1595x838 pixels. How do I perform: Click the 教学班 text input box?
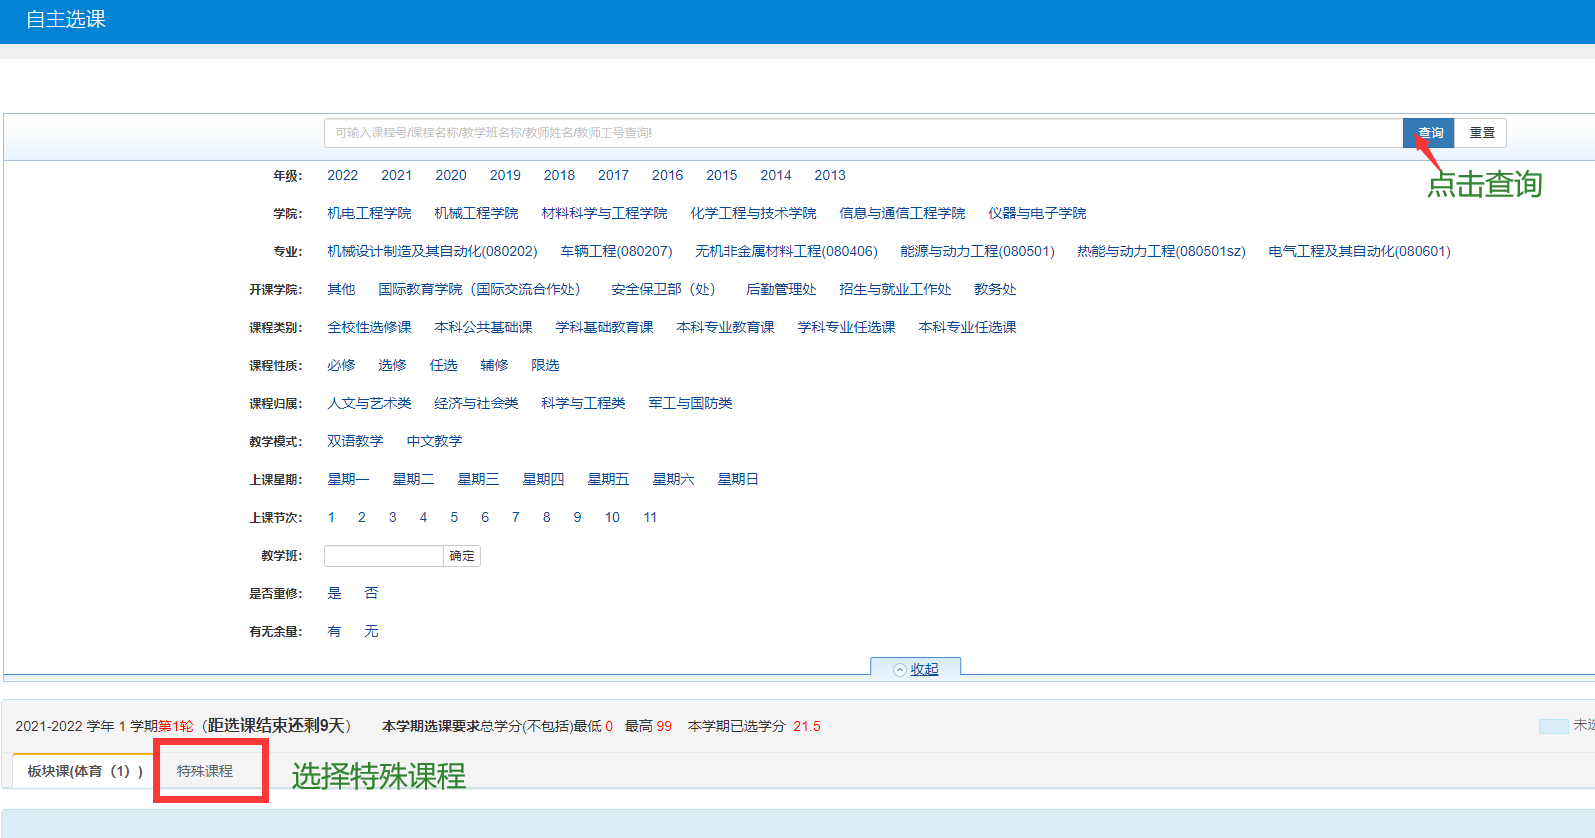point(384,556)
